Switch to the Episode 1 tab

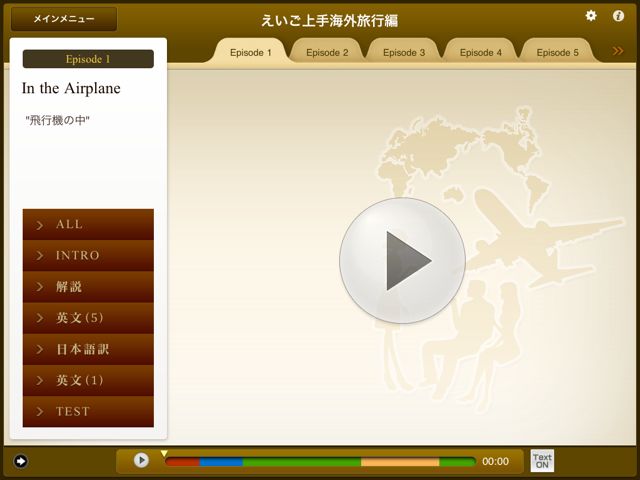coord(251,53)
